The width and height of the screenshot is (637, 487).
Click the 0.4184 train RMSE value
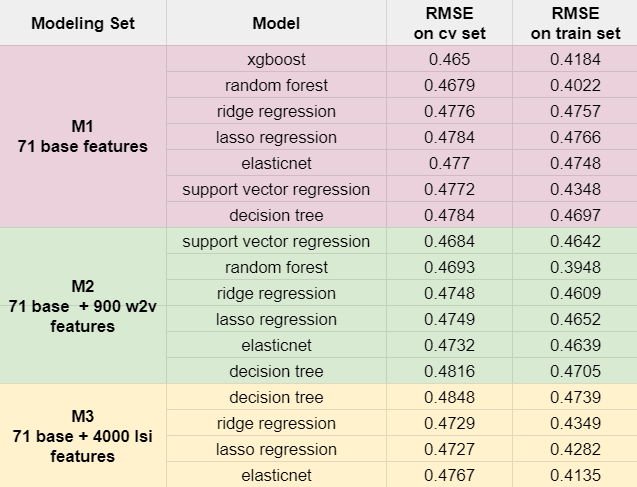[x=575, y=59]
